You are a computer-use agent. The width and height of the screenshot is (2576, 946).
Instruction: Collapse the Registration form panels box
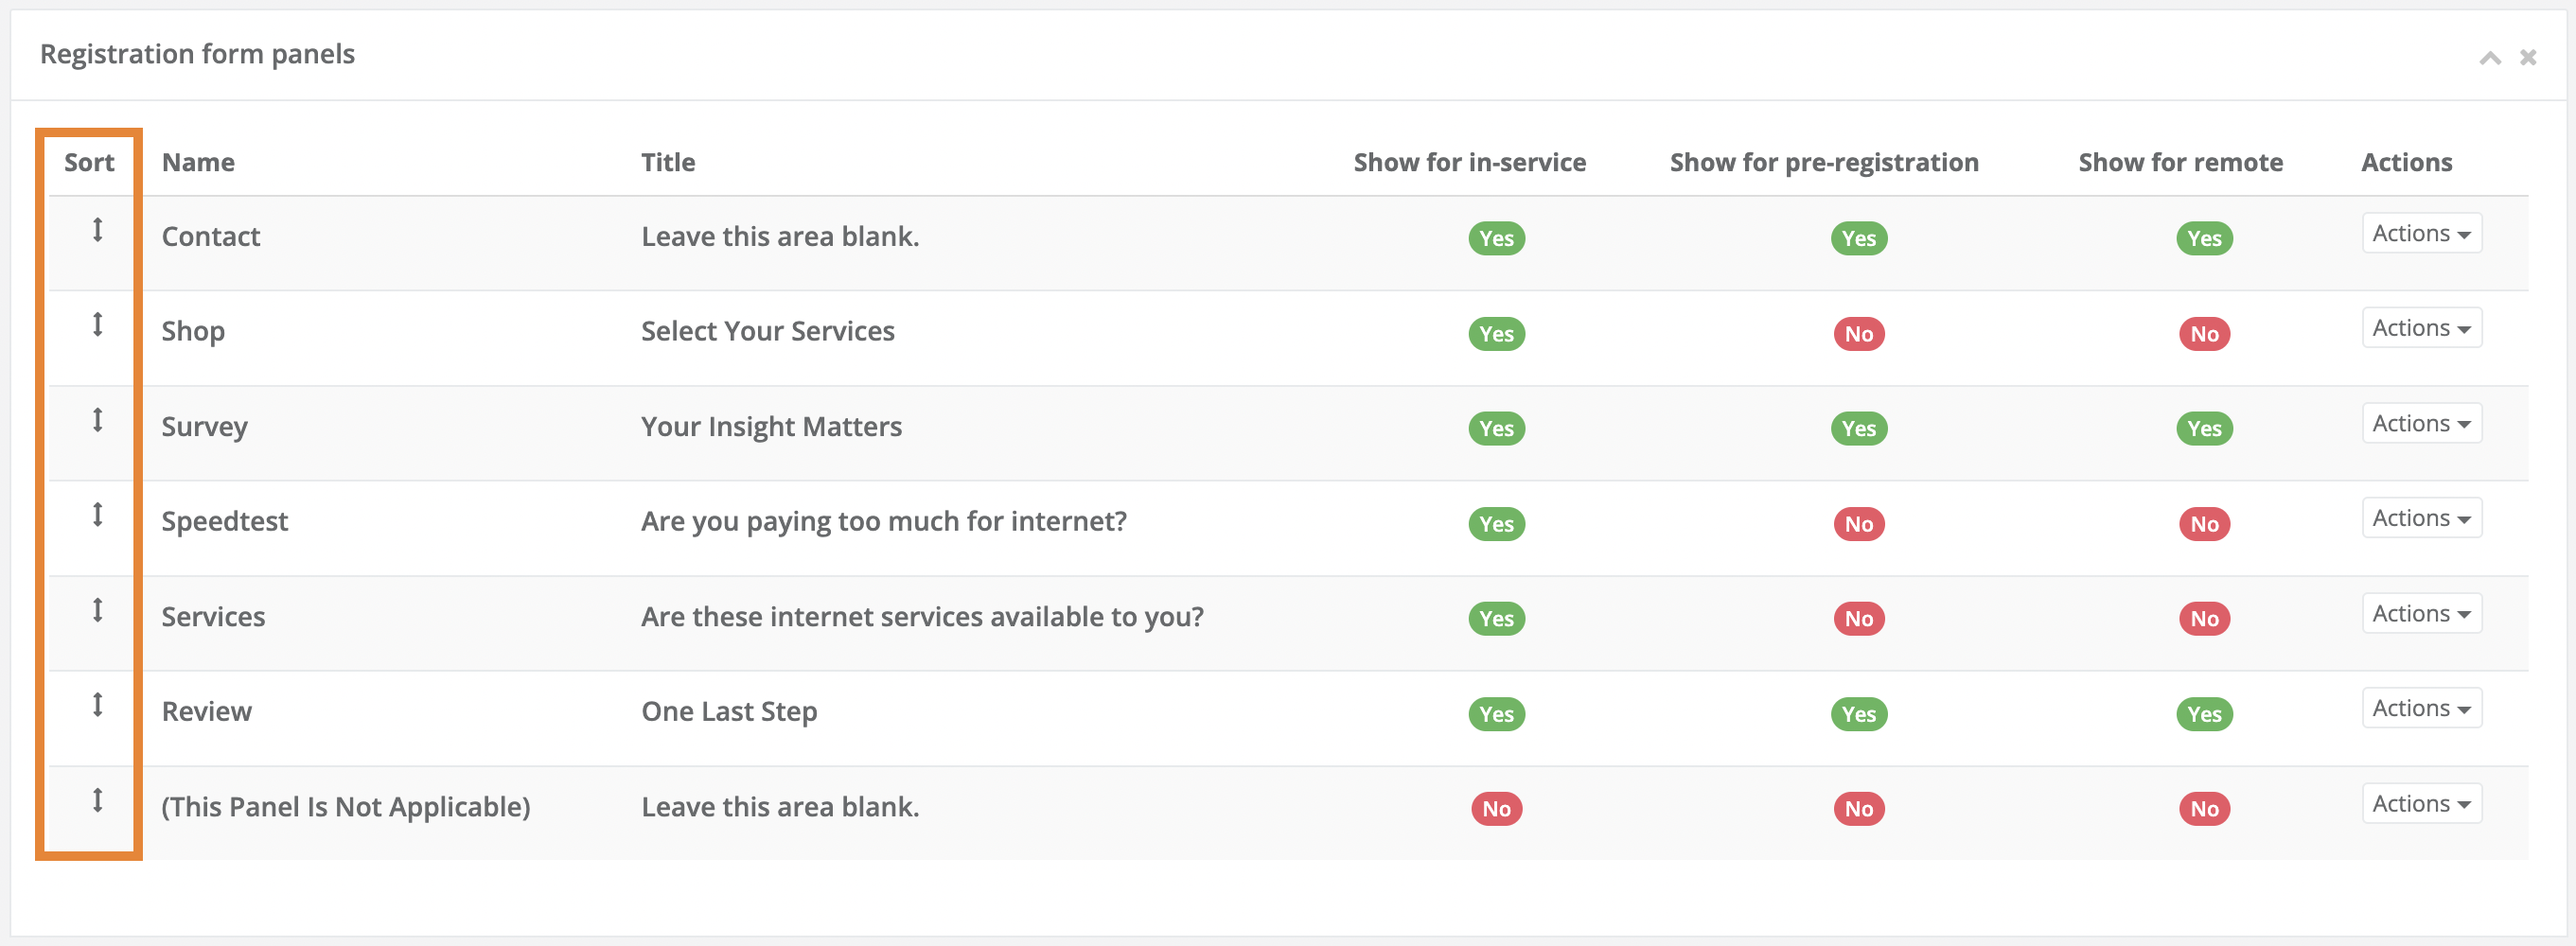click(2489, 58)
